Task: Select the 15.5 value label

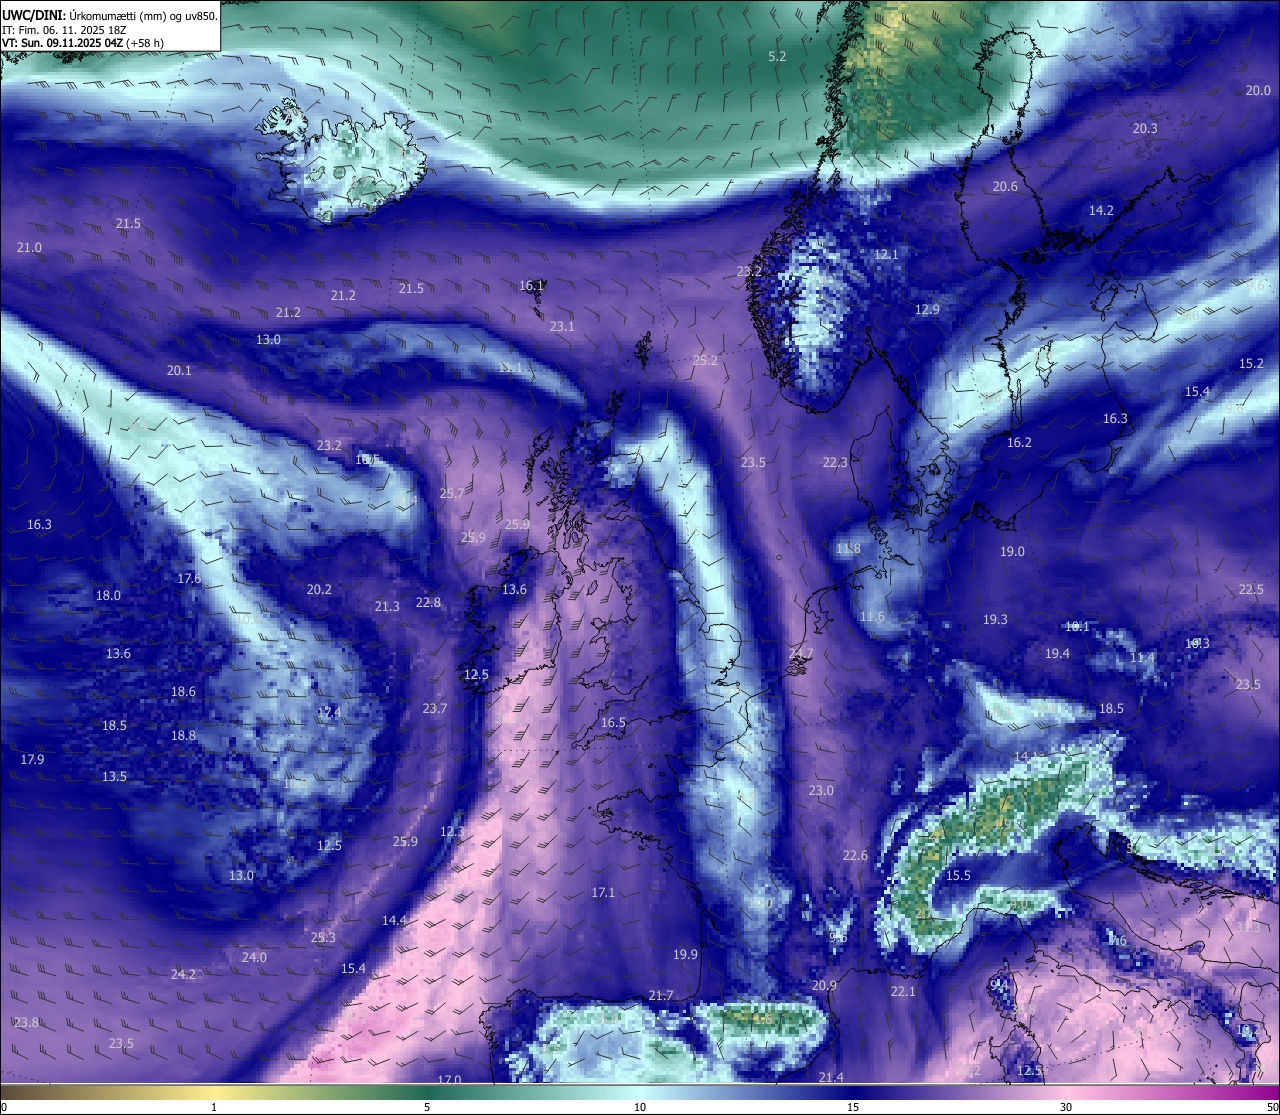Action: pyautogui.click(x=958, y=876)
